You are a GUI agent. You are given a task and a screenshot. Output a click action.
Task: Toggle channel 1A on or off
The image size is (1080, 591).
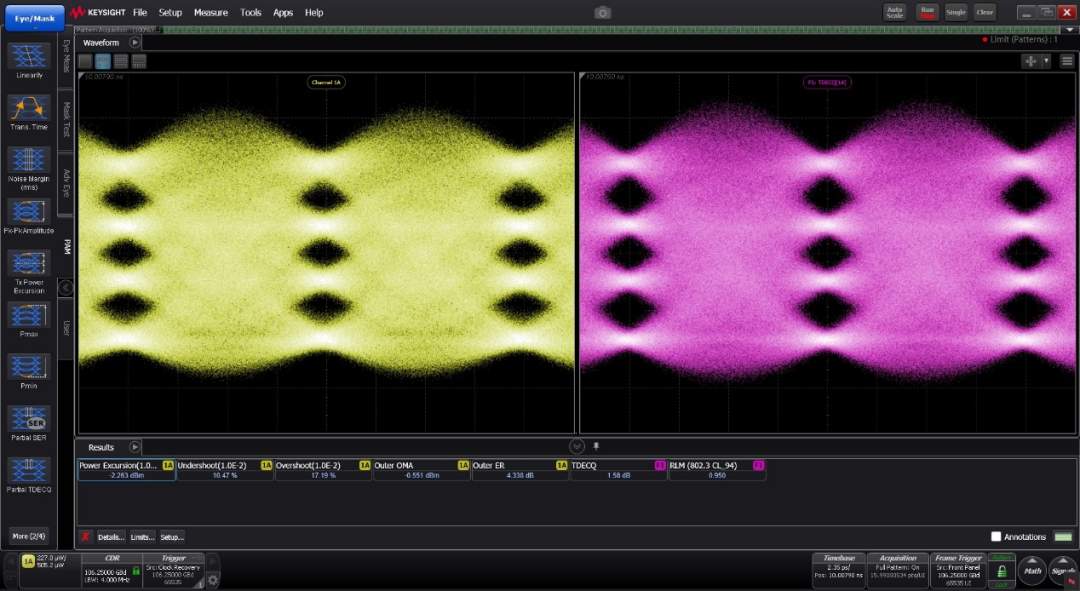pos(27,561)
